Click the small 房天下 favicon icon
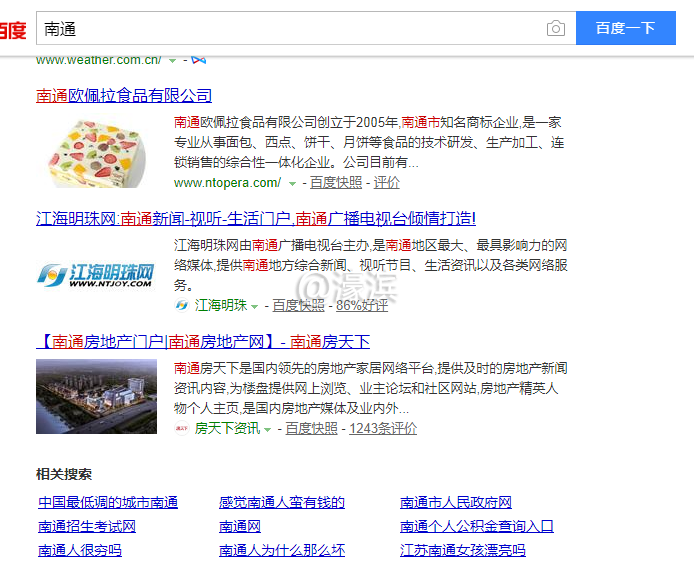The width and height of the screenshot is (694, 579). (181, 428)
